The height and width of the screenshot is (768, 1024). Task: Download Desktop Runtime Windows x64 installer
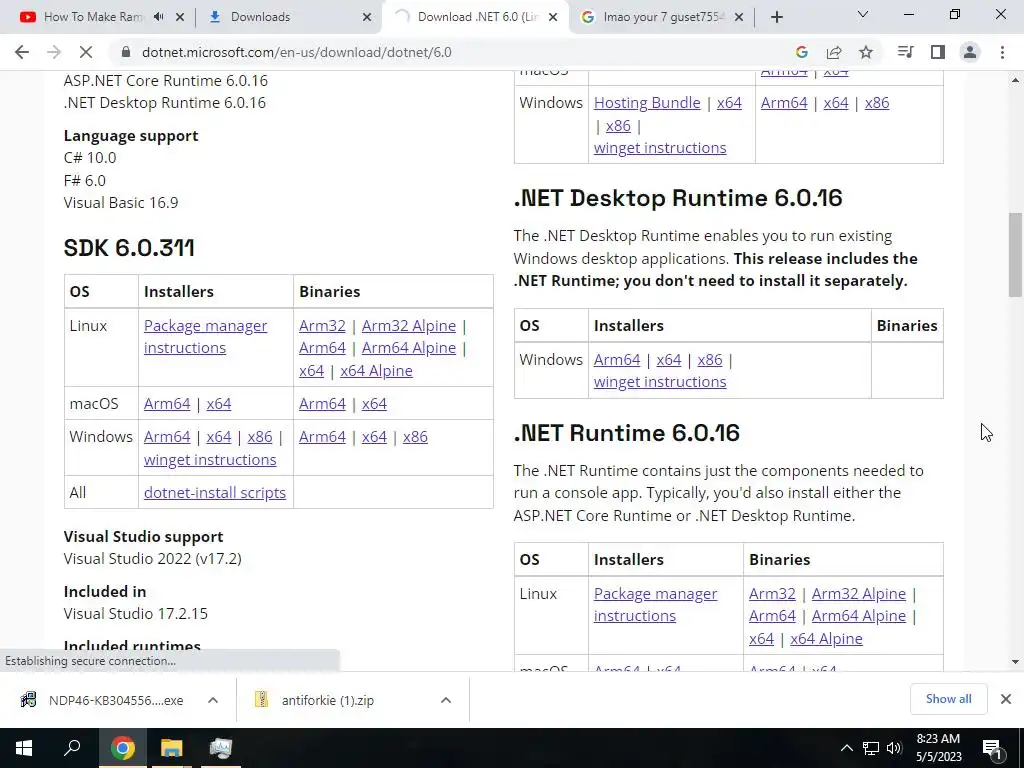coord(669,359)
